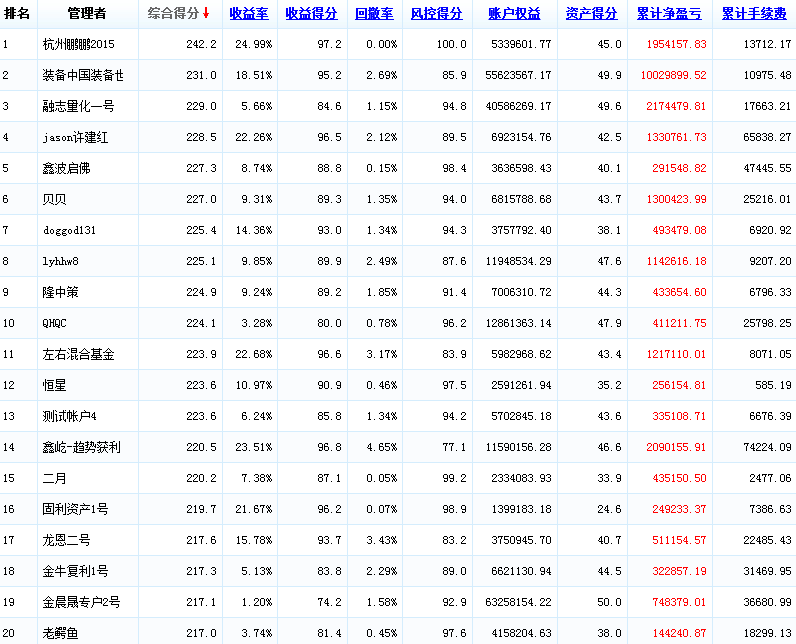Select manager 测试帐户4
The height and width of the screenshot is (644, 796).
point(70,416)
